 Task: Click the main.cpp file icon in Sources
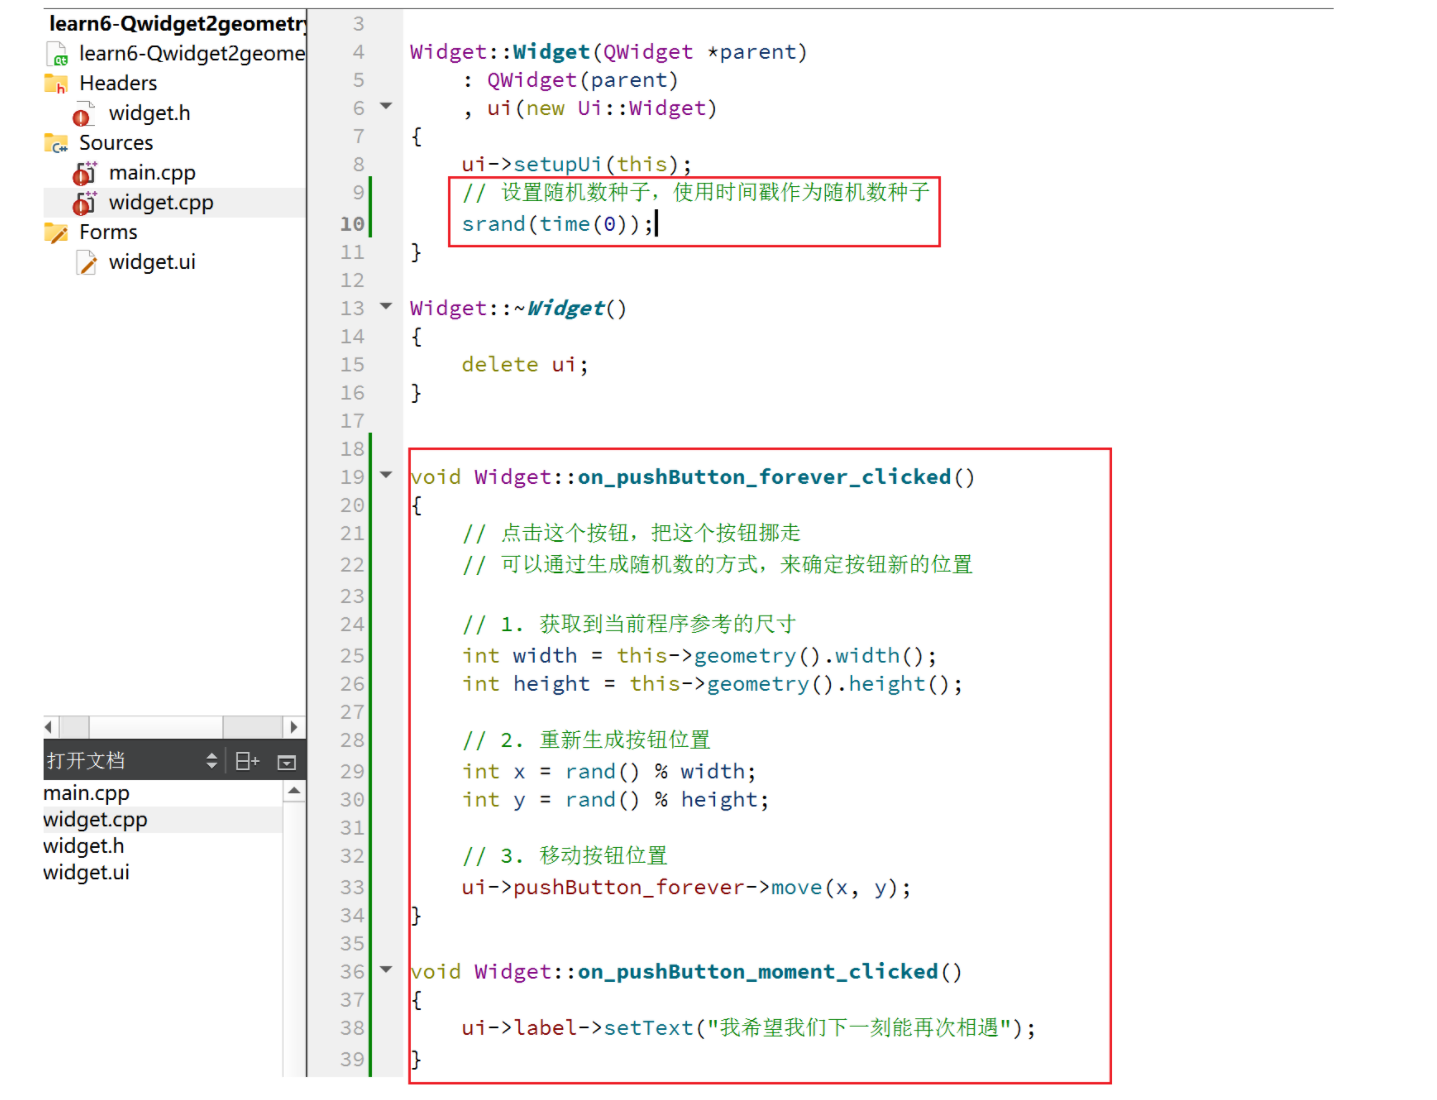coord(85,174)
